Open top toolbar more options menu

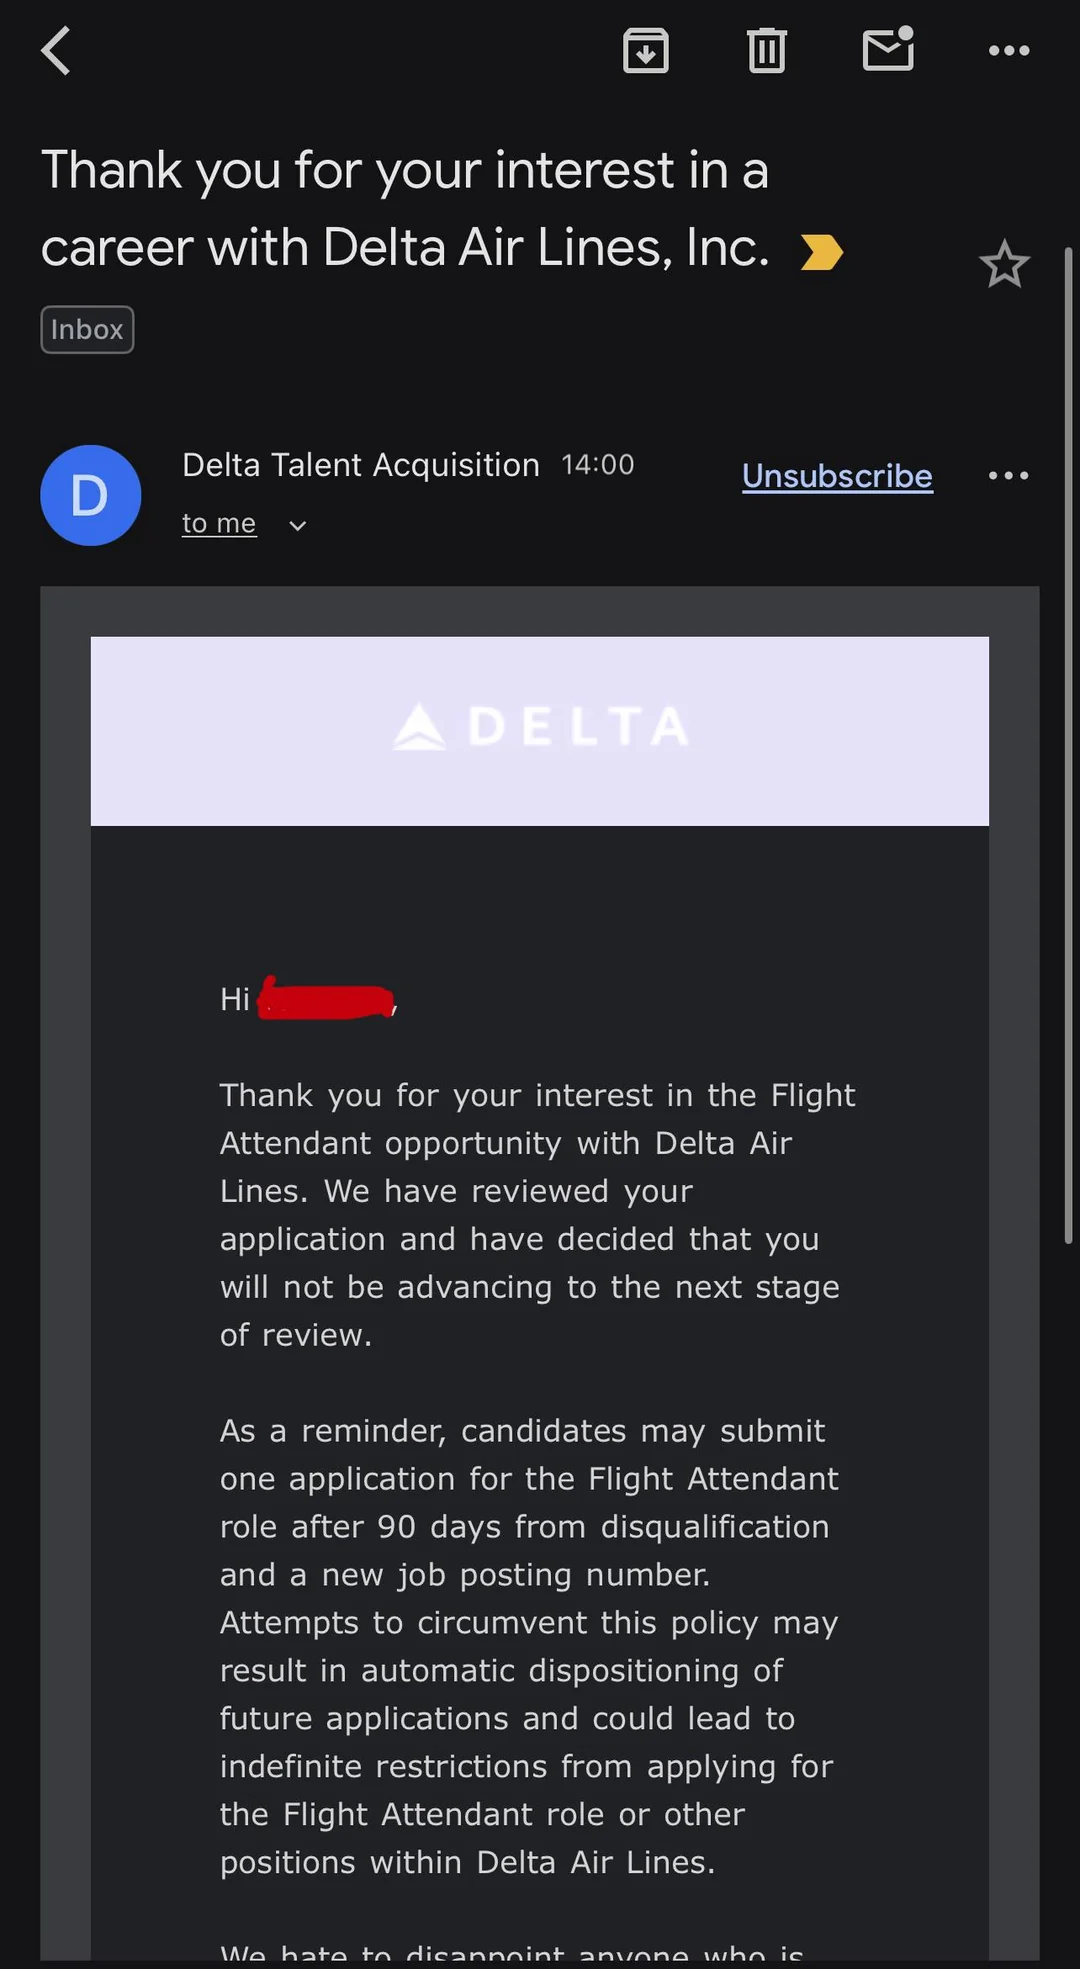coord(1008,51)
